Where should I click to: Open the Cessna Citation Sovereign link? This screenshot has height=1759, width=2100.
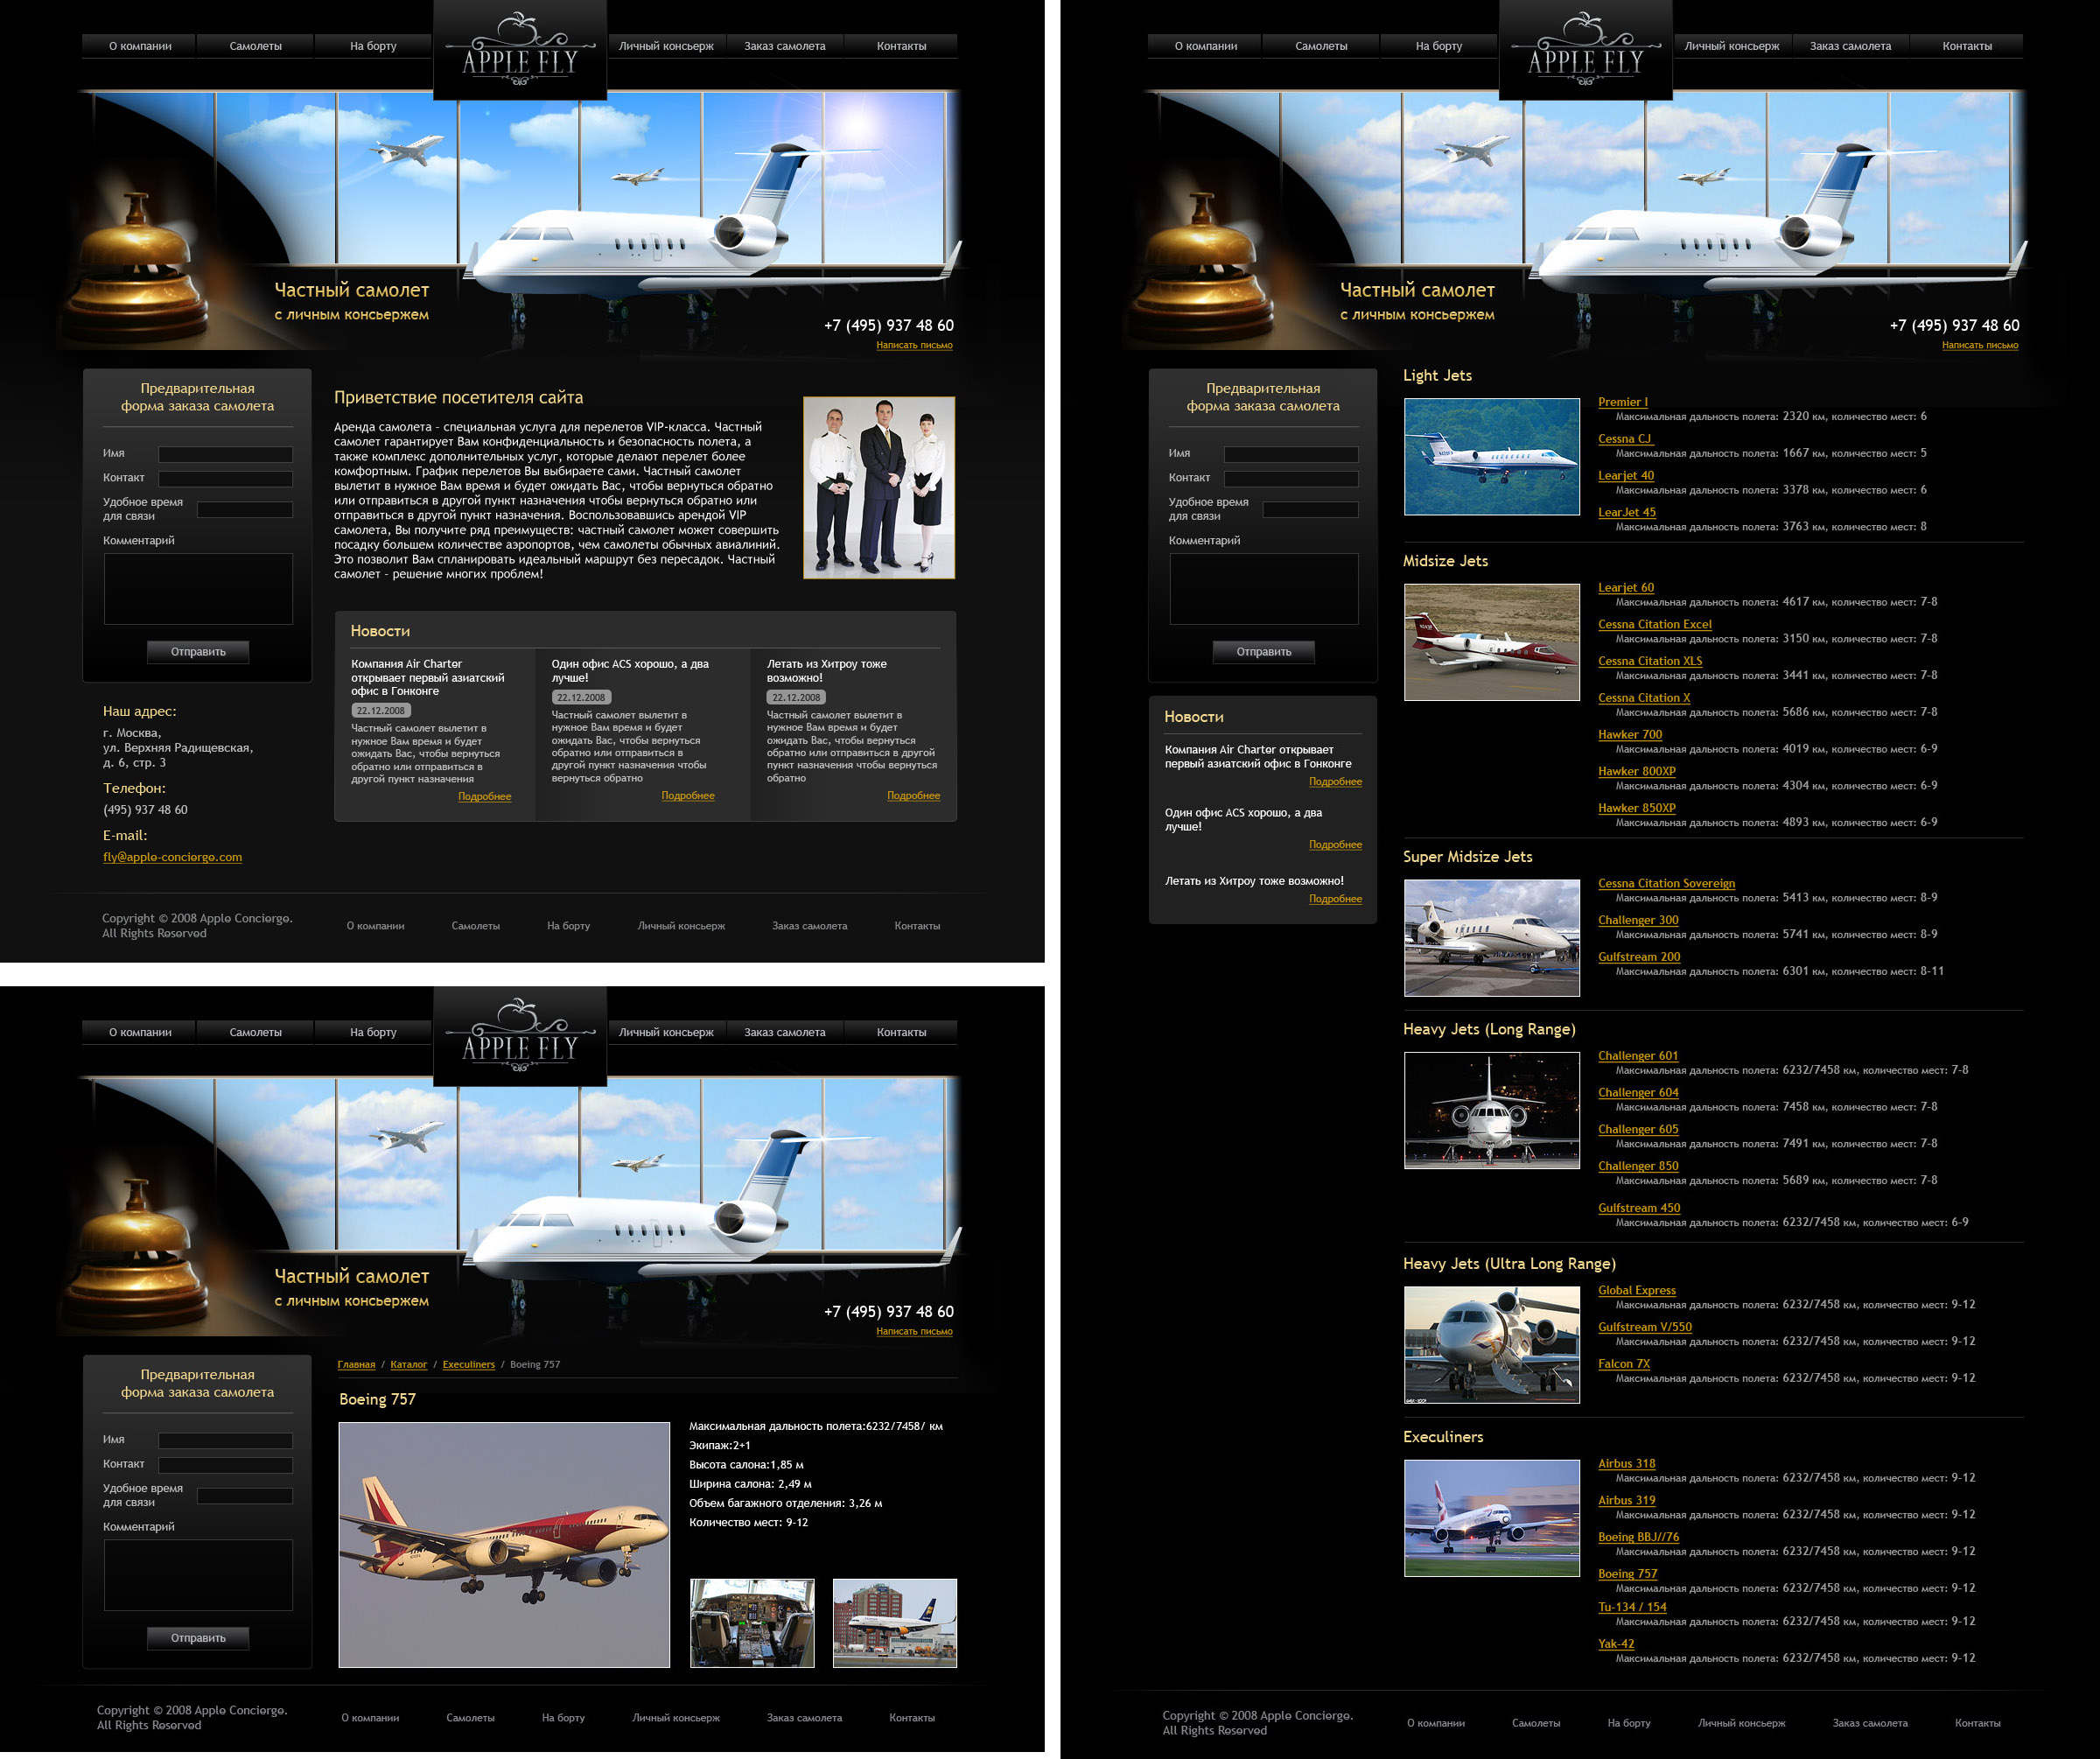(1665, 883)
